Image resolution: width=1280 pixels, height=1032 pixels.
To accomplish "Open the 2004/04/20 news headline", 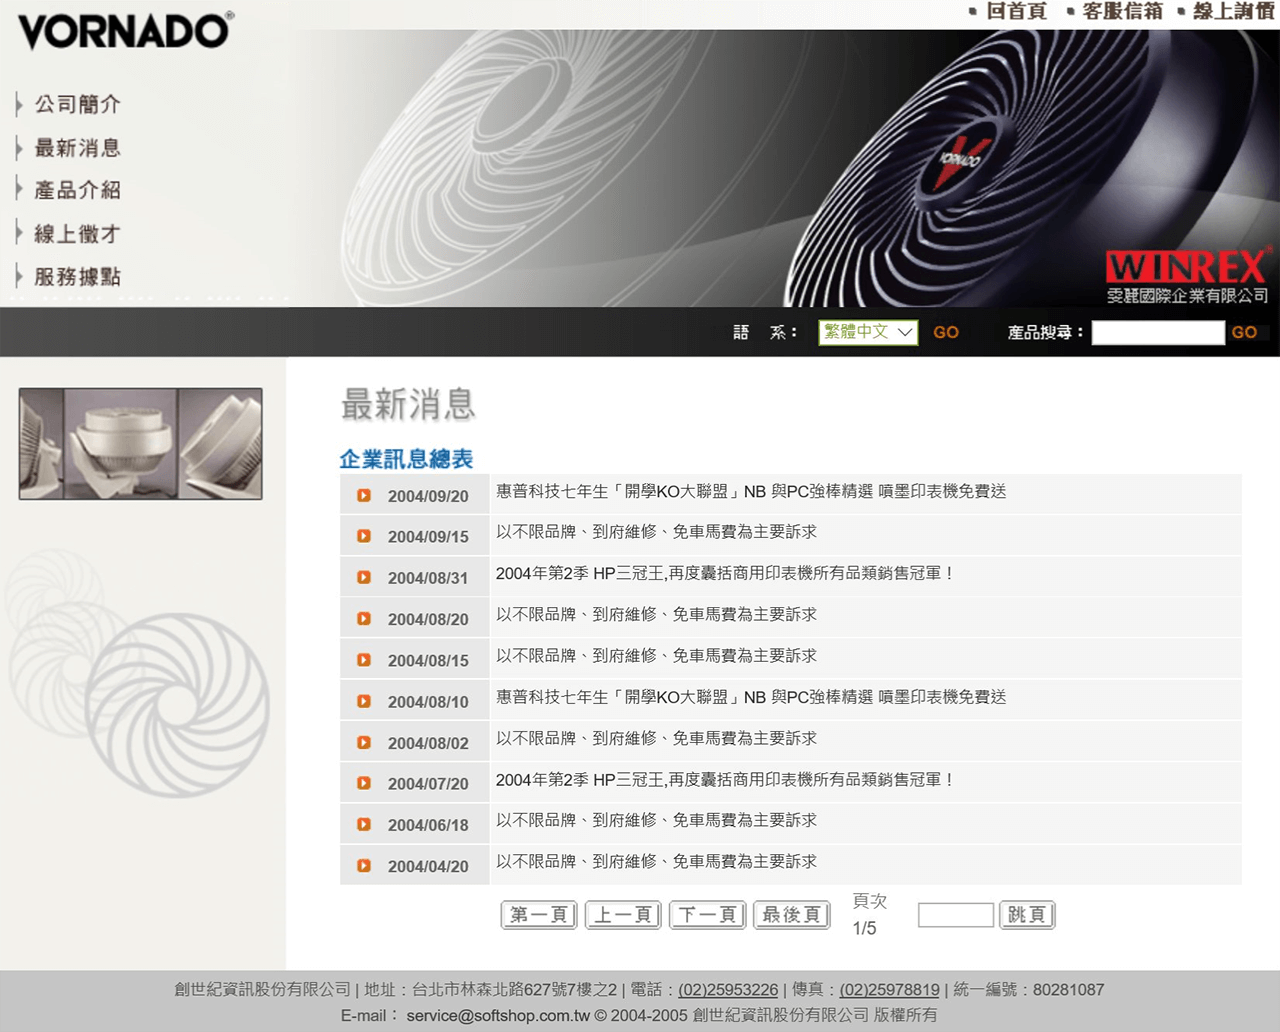I will (x=656, y=861).
